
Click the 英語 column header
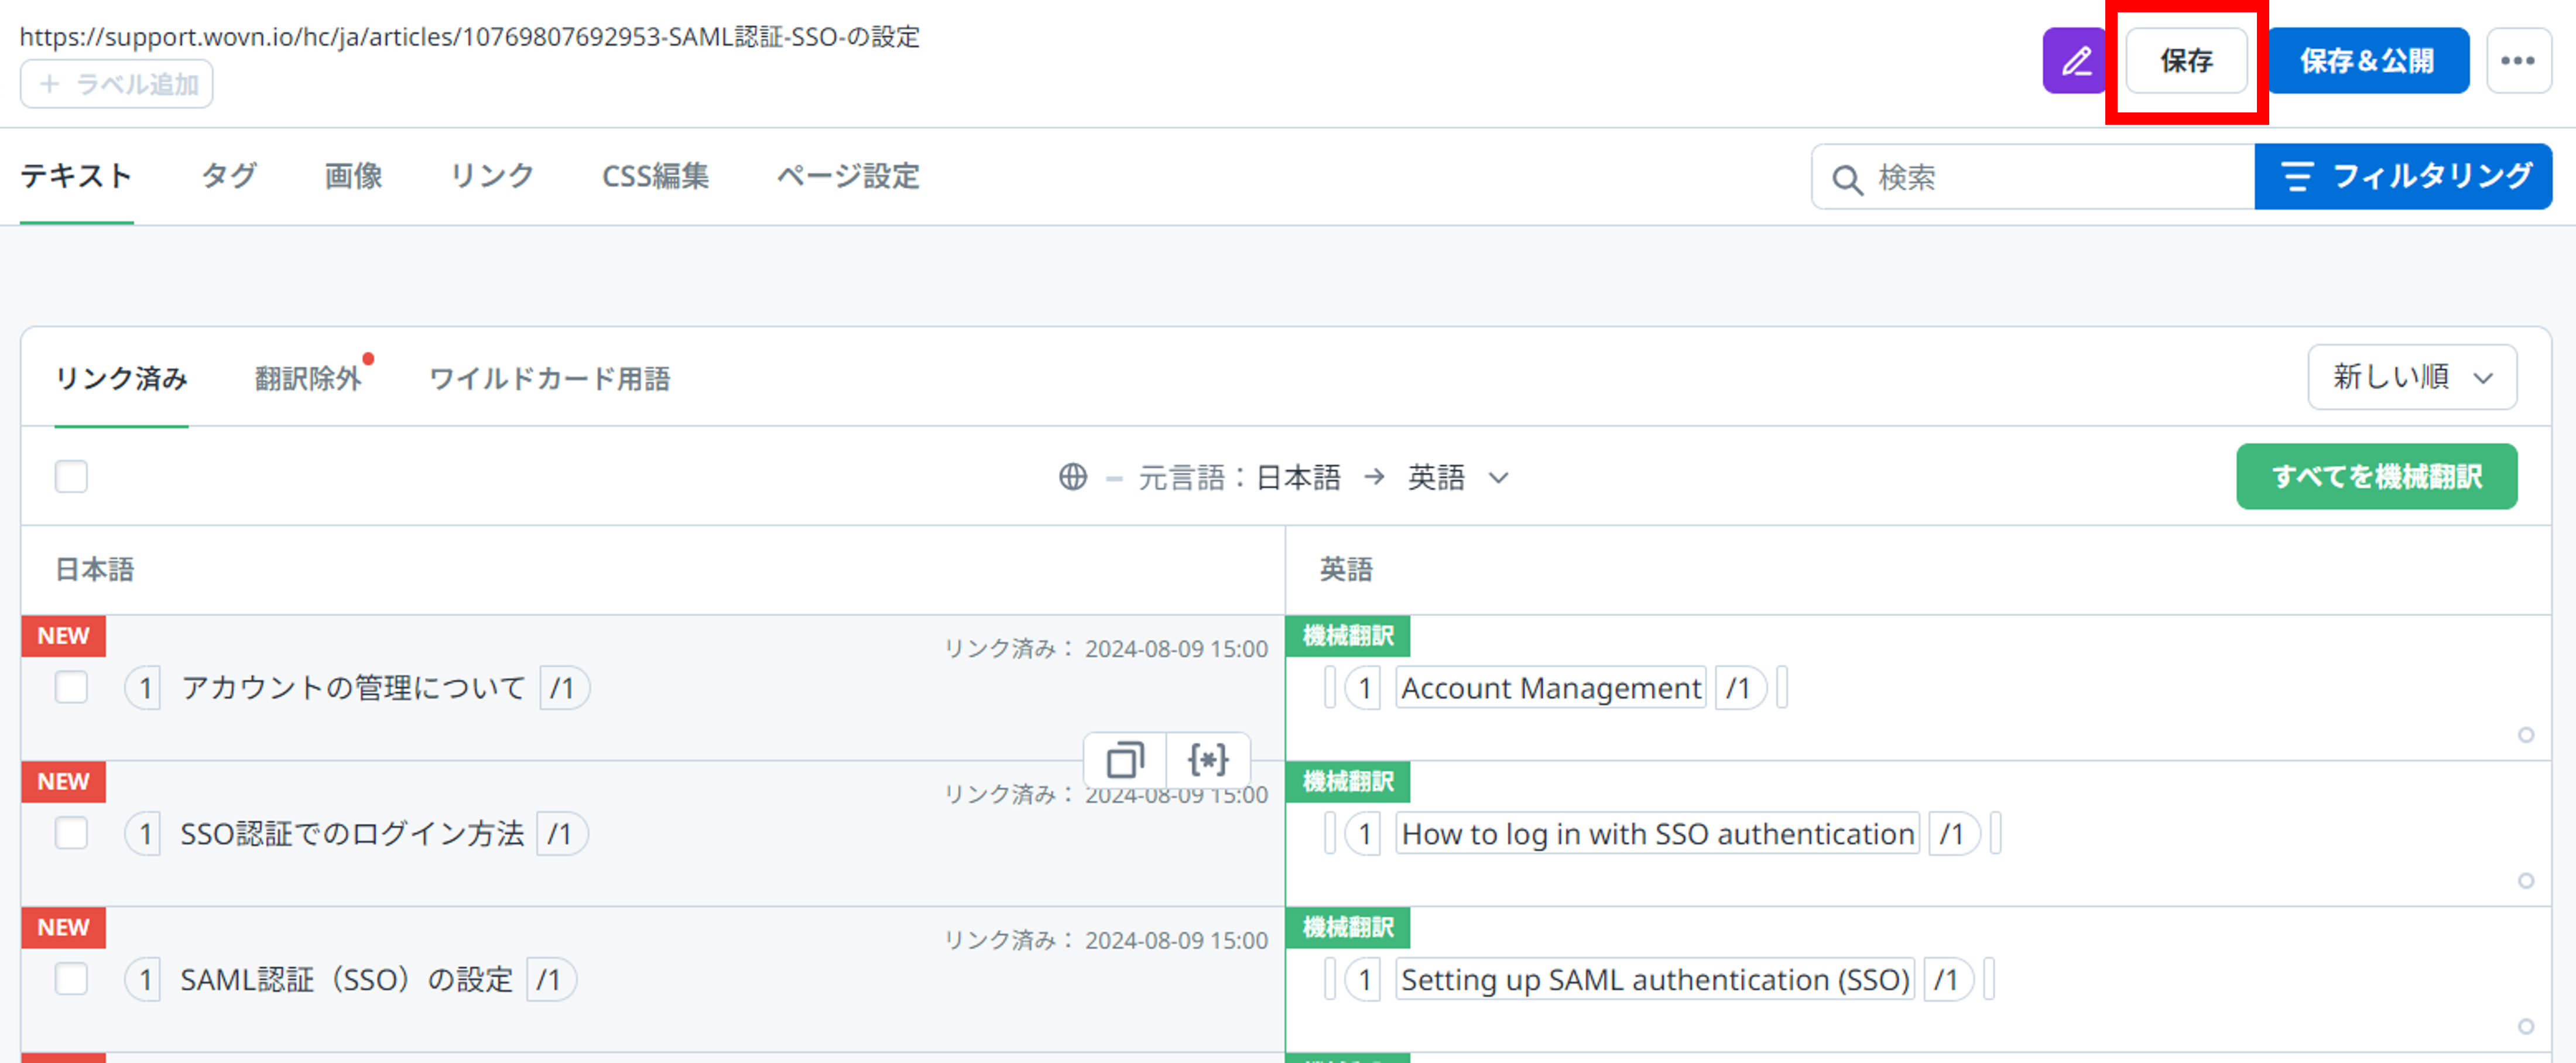point(1346,570)
